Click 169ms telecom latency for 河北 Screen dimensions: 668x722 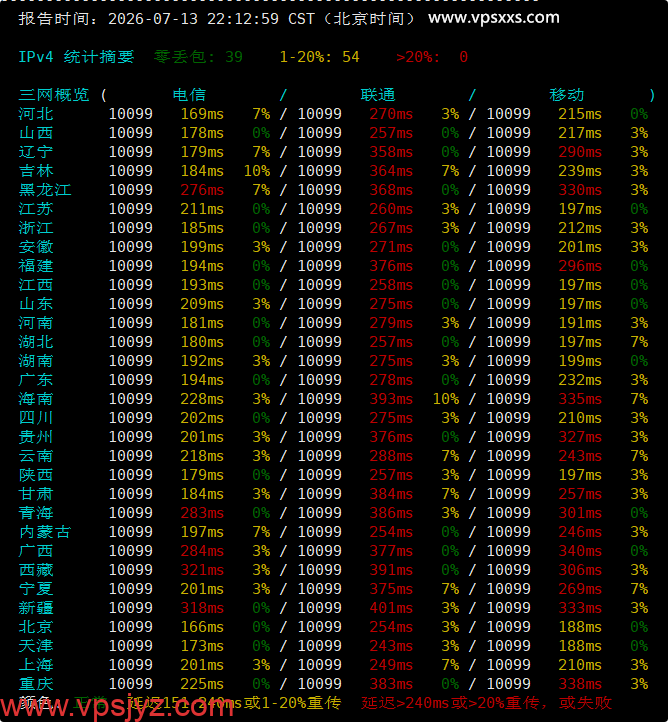202,114
